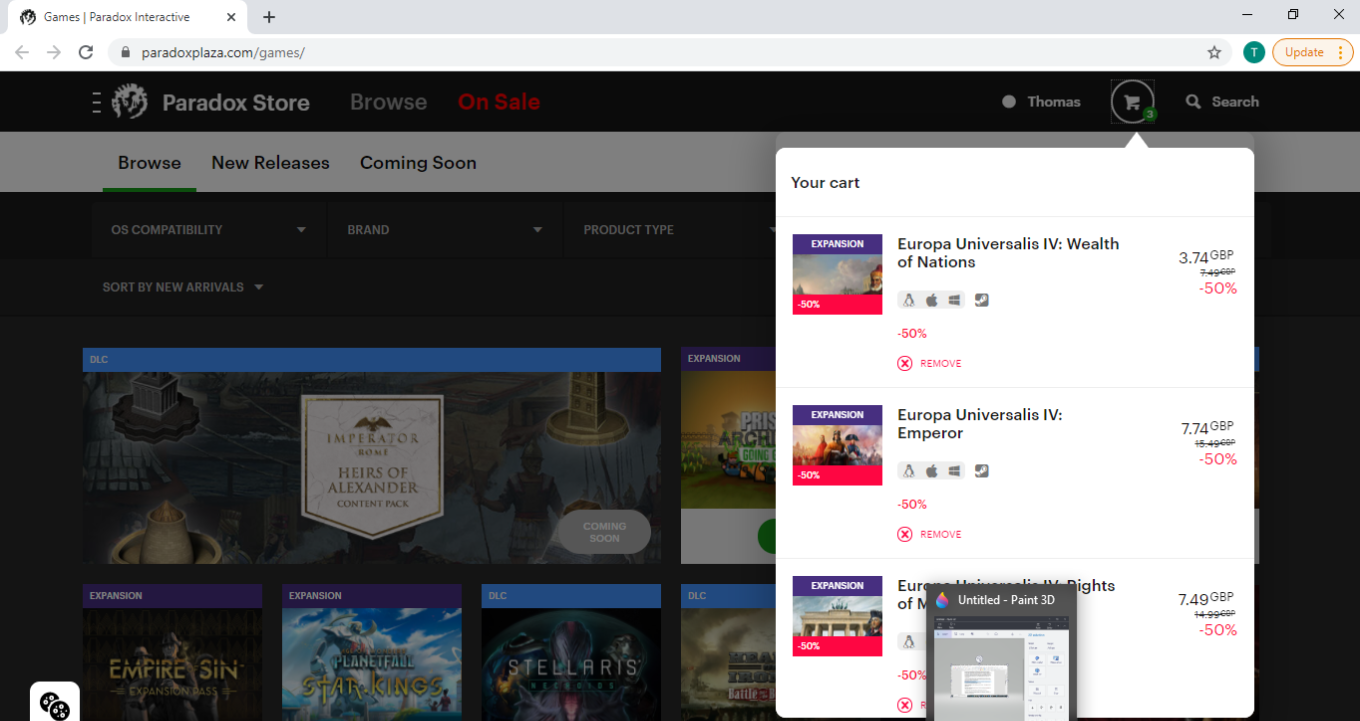Click the Apple icon for EU4 Emperor
This screenshot has width=1360, height=721.
coord(932,471)
